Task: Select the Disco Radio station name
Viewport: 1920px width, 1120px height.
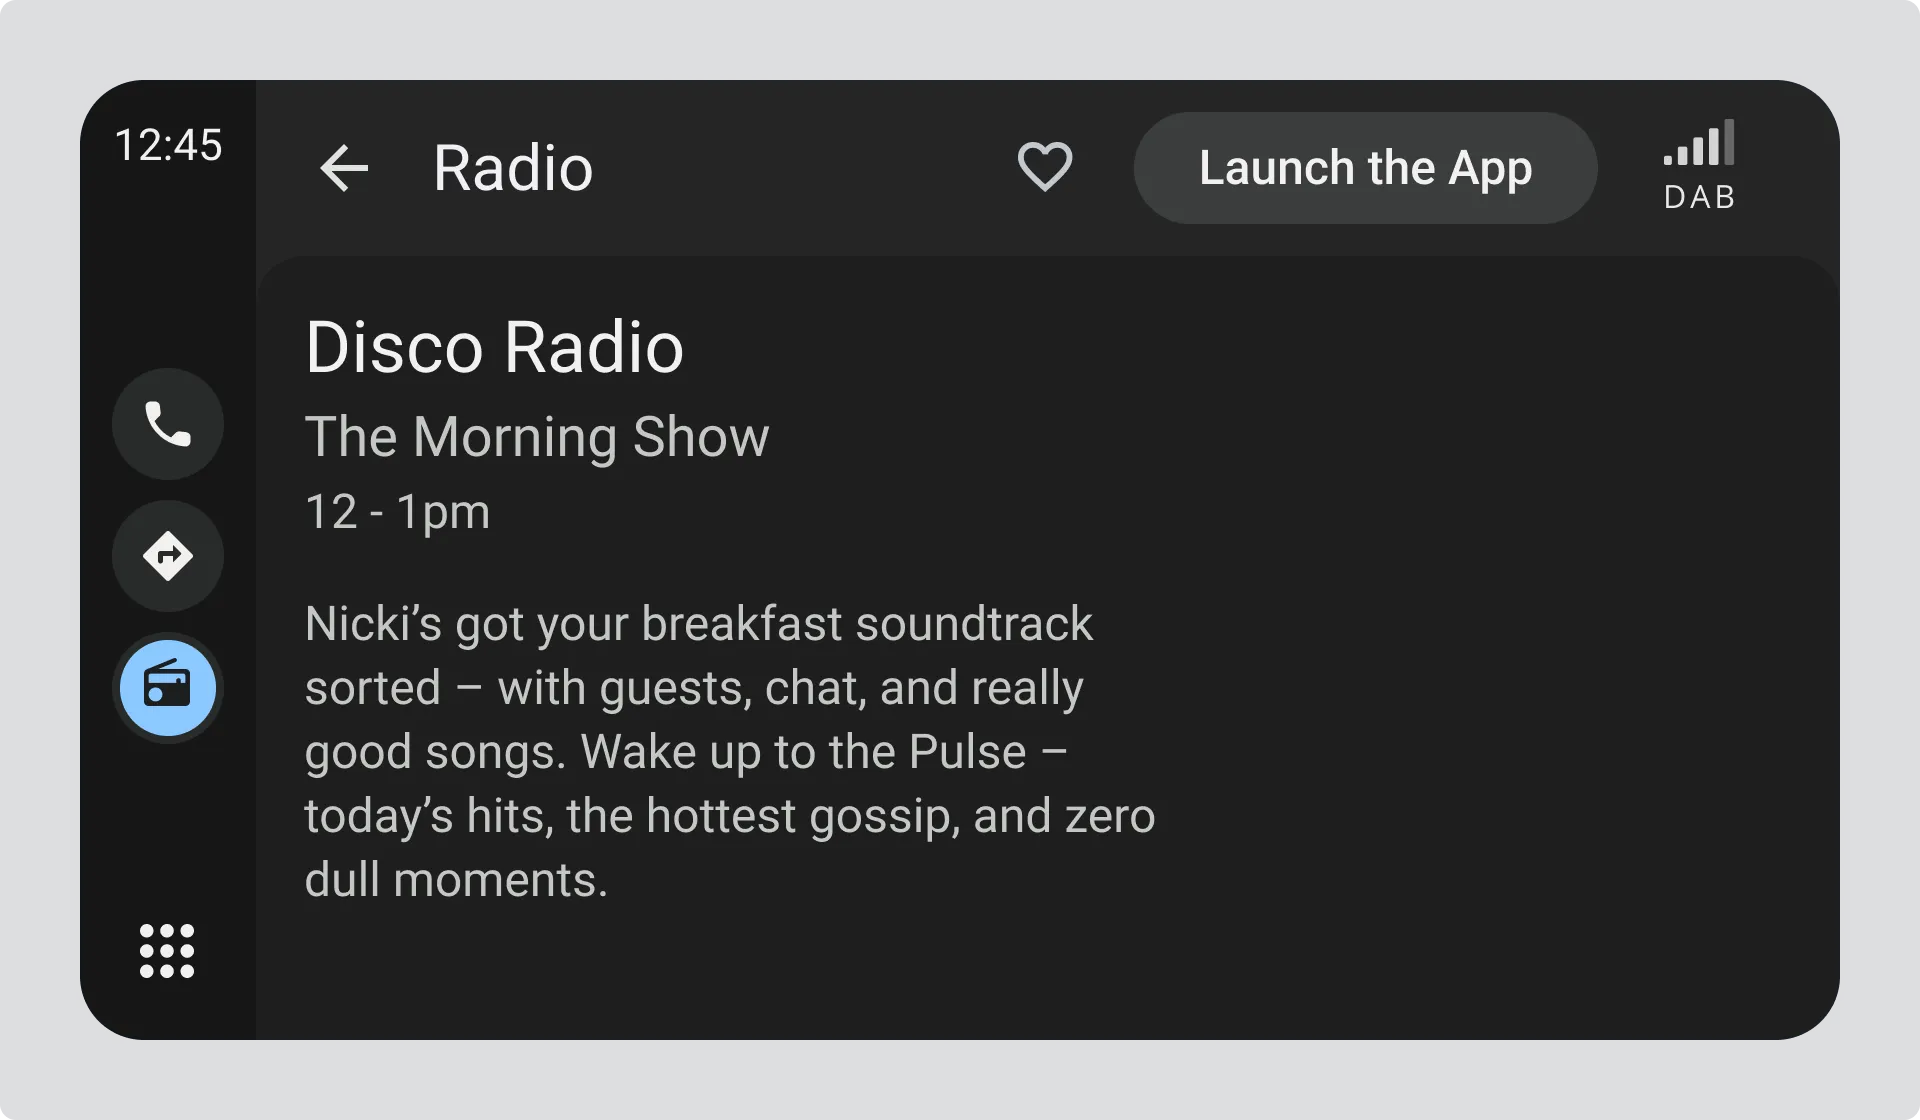Action: [x=494, y=347]
